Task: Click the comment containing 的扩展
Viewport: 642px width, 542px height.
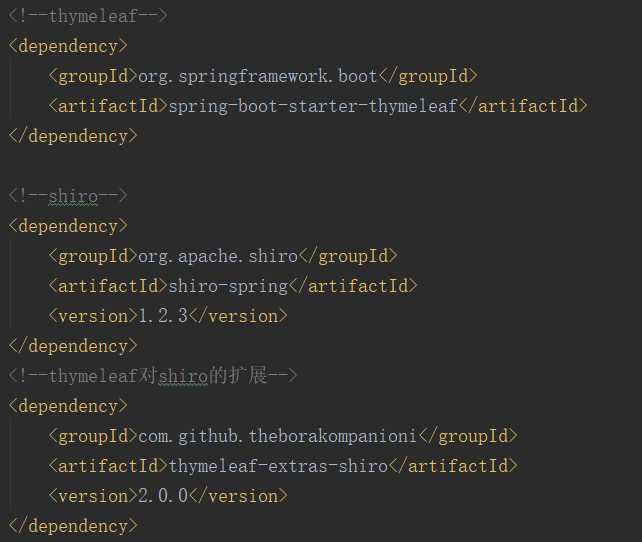Action: click(153, 376)
